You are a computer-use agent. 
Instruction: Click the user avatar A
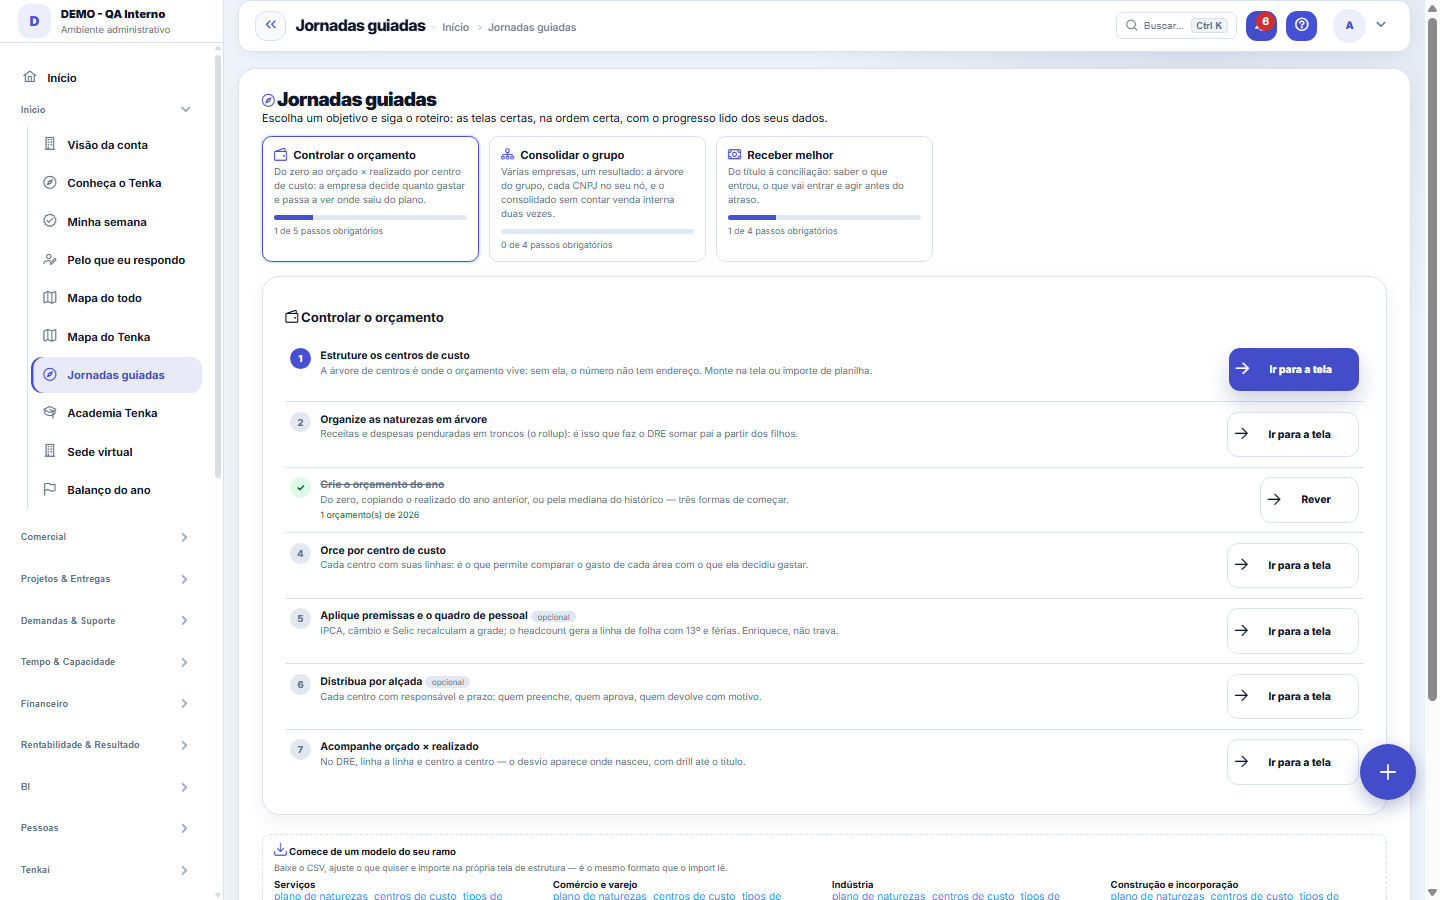(x=1349, y=25)
